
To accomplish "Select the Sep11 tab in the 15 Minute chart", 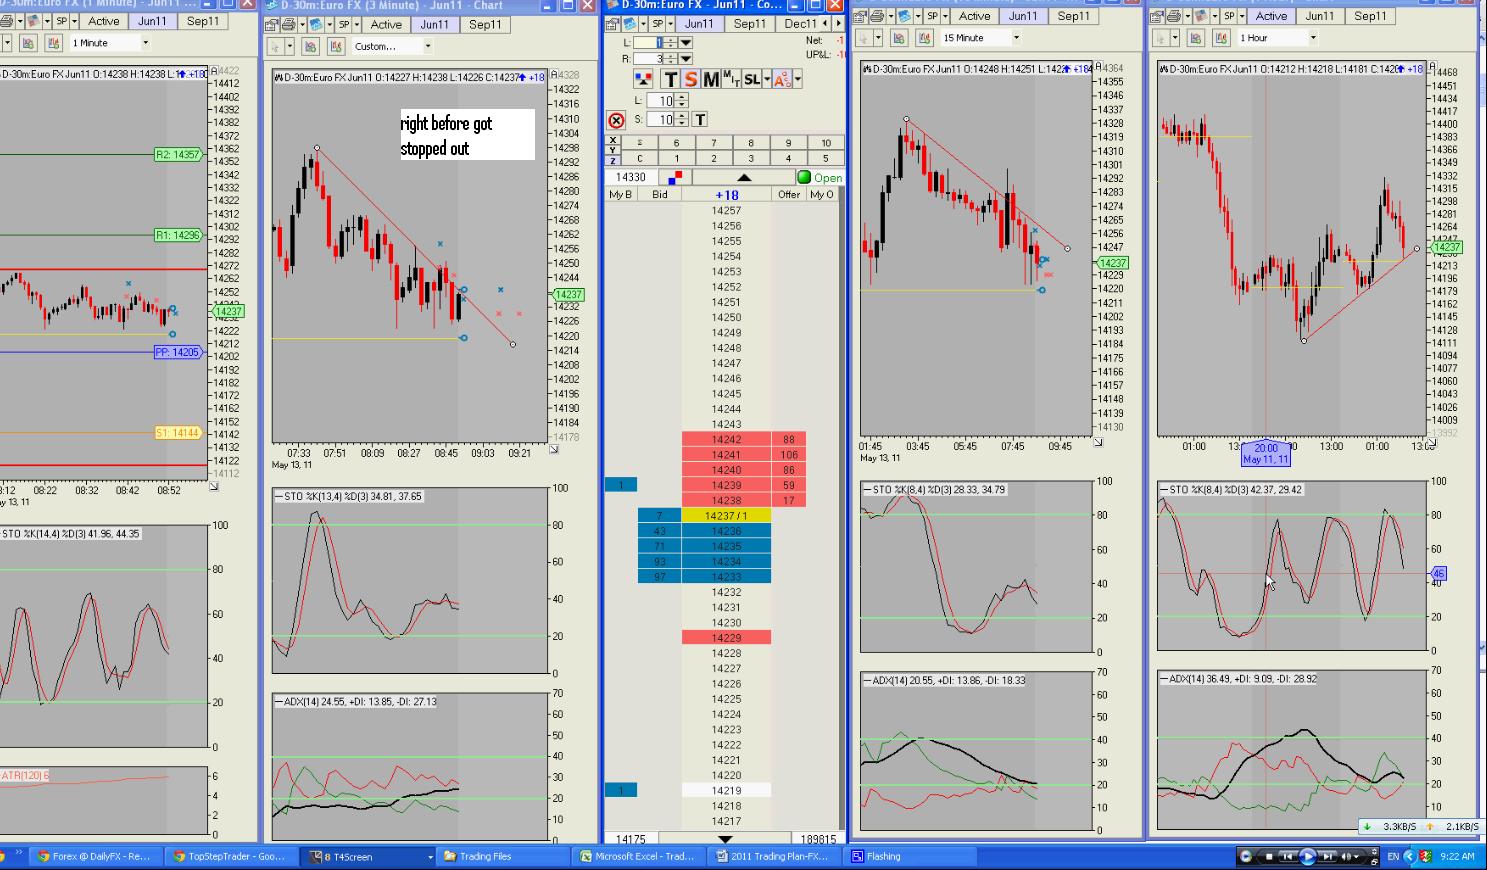I will click(x=1073, y=16).
